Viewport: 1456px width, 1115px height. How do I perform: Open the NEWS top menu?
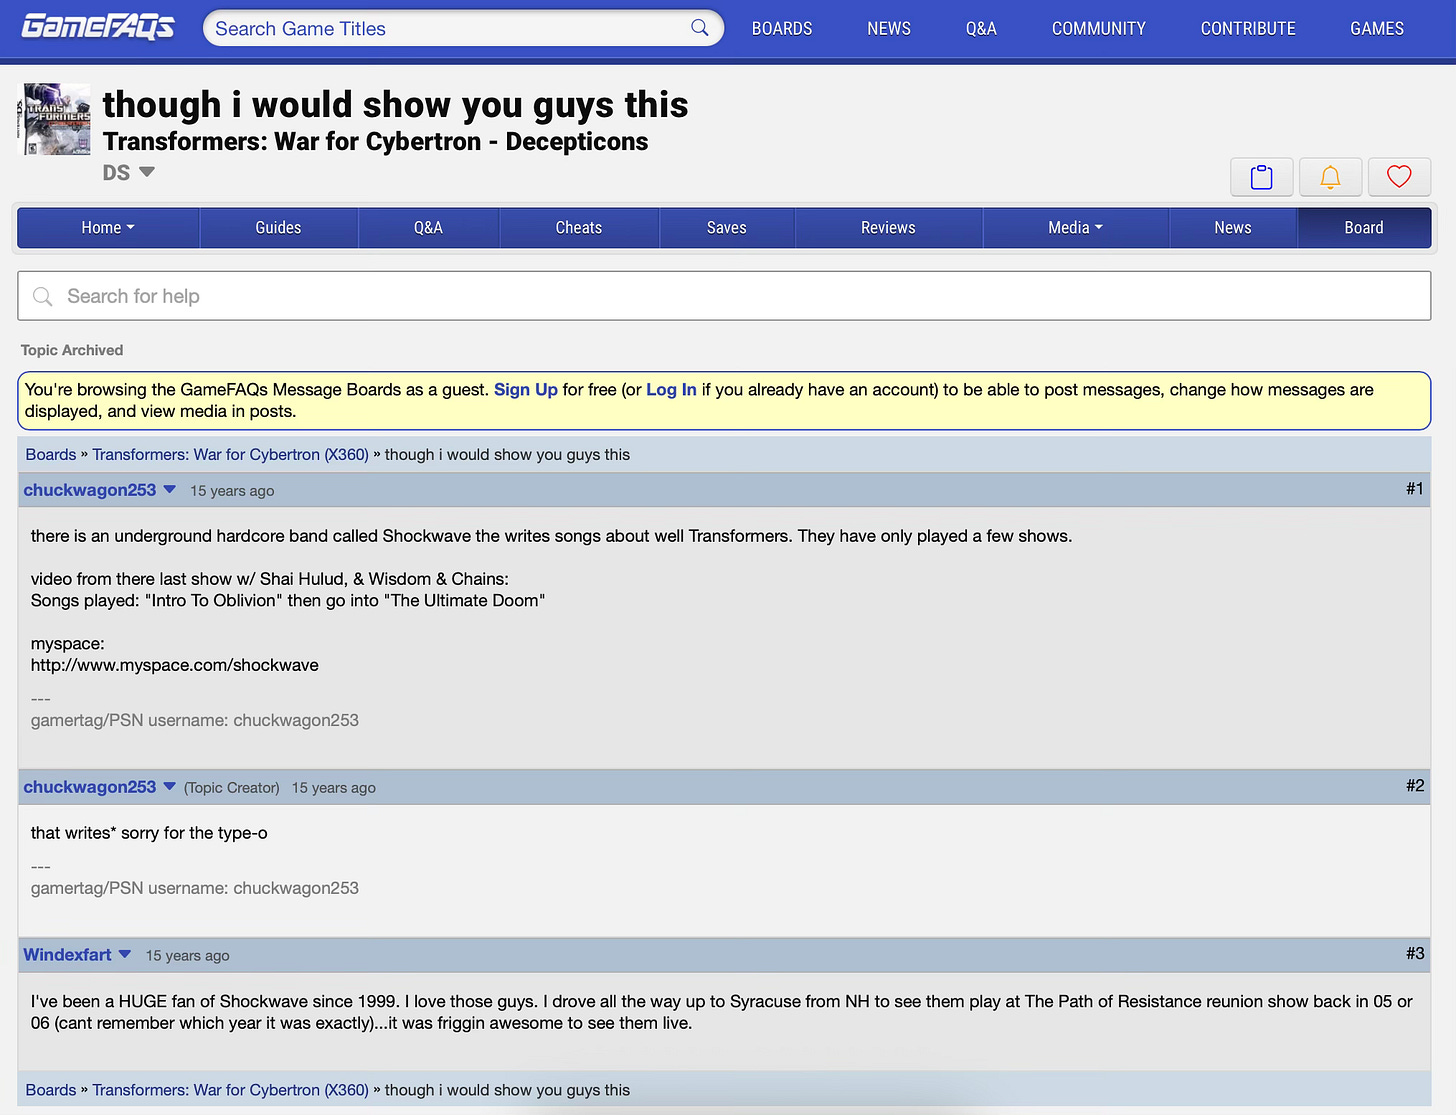[x=889, y=28]
